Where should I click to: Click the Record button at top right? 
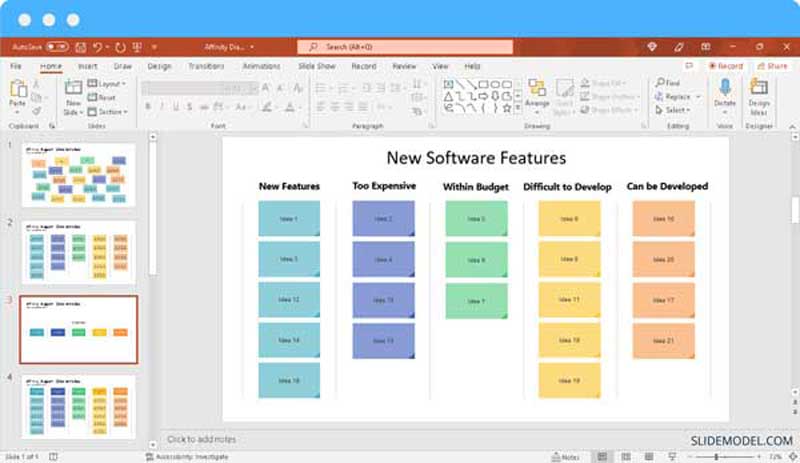[x=726, y=66]
